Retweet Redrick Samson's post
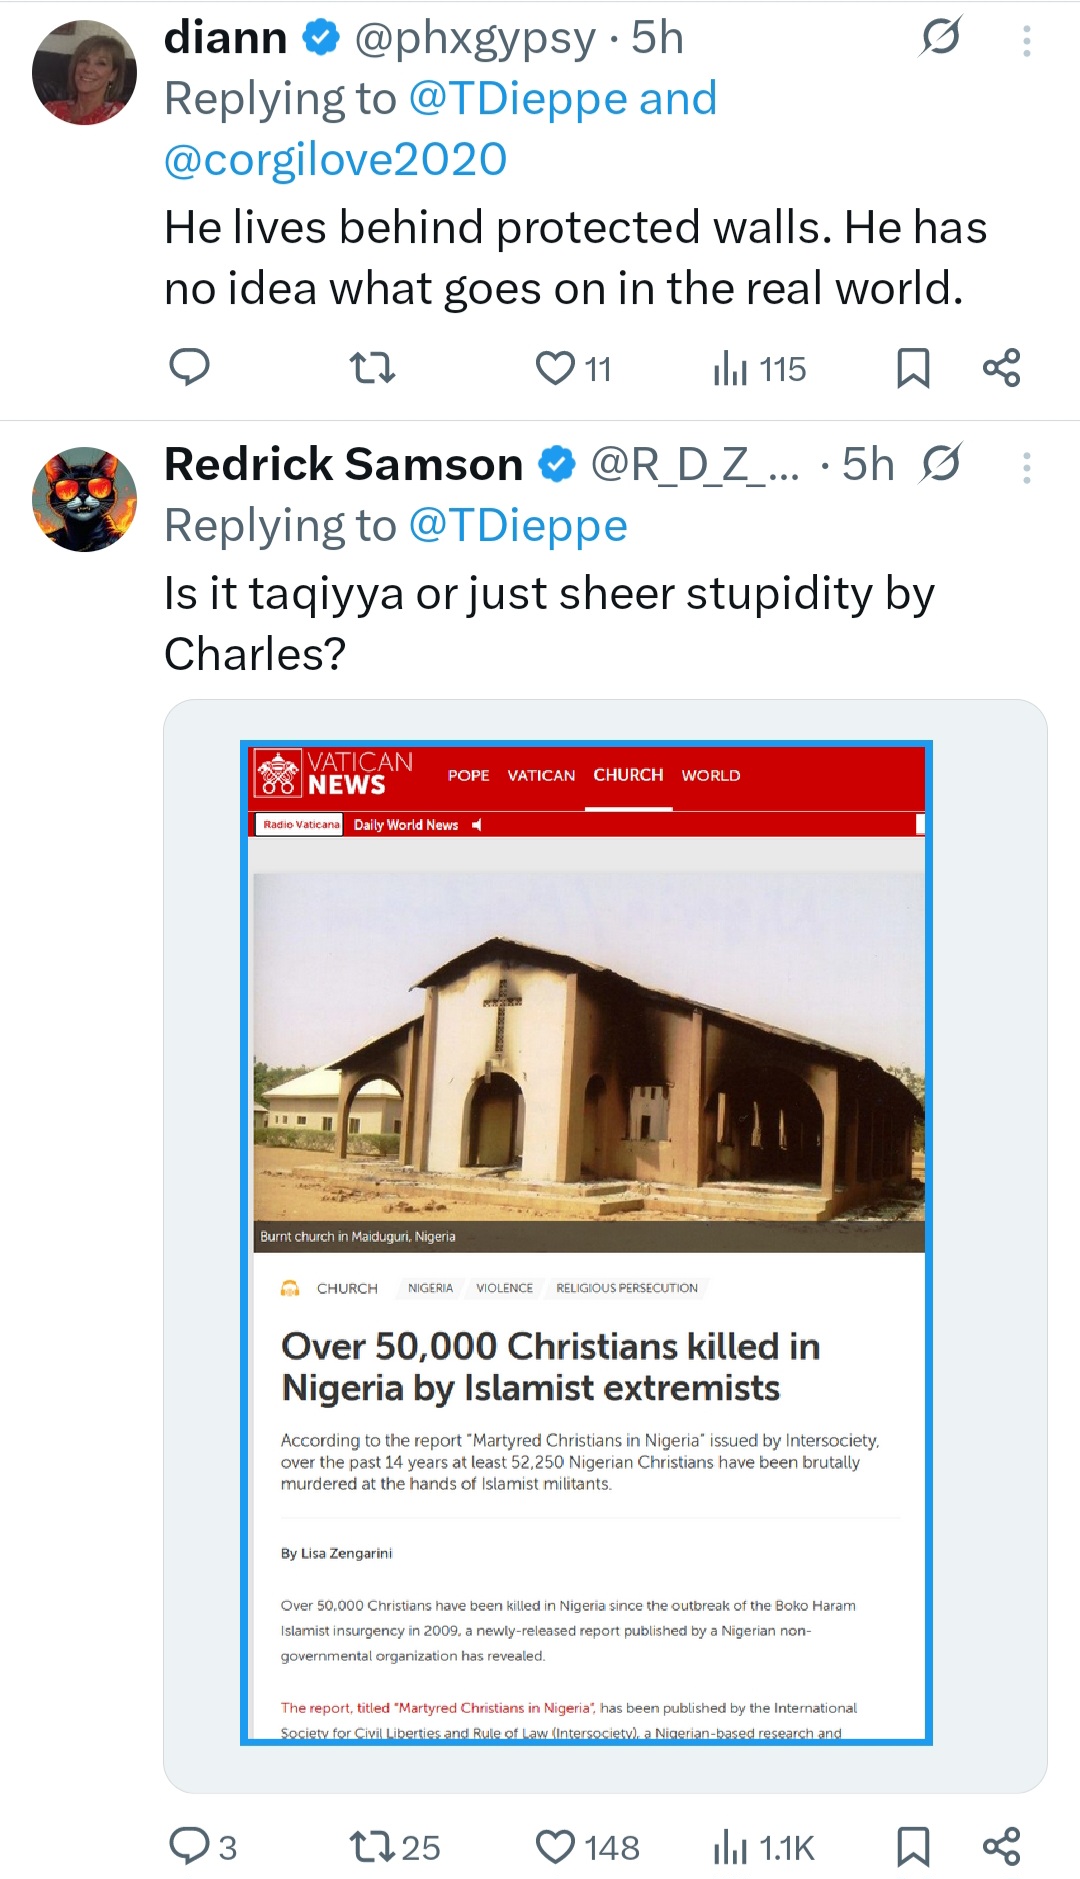 [x=373, y=1846]
